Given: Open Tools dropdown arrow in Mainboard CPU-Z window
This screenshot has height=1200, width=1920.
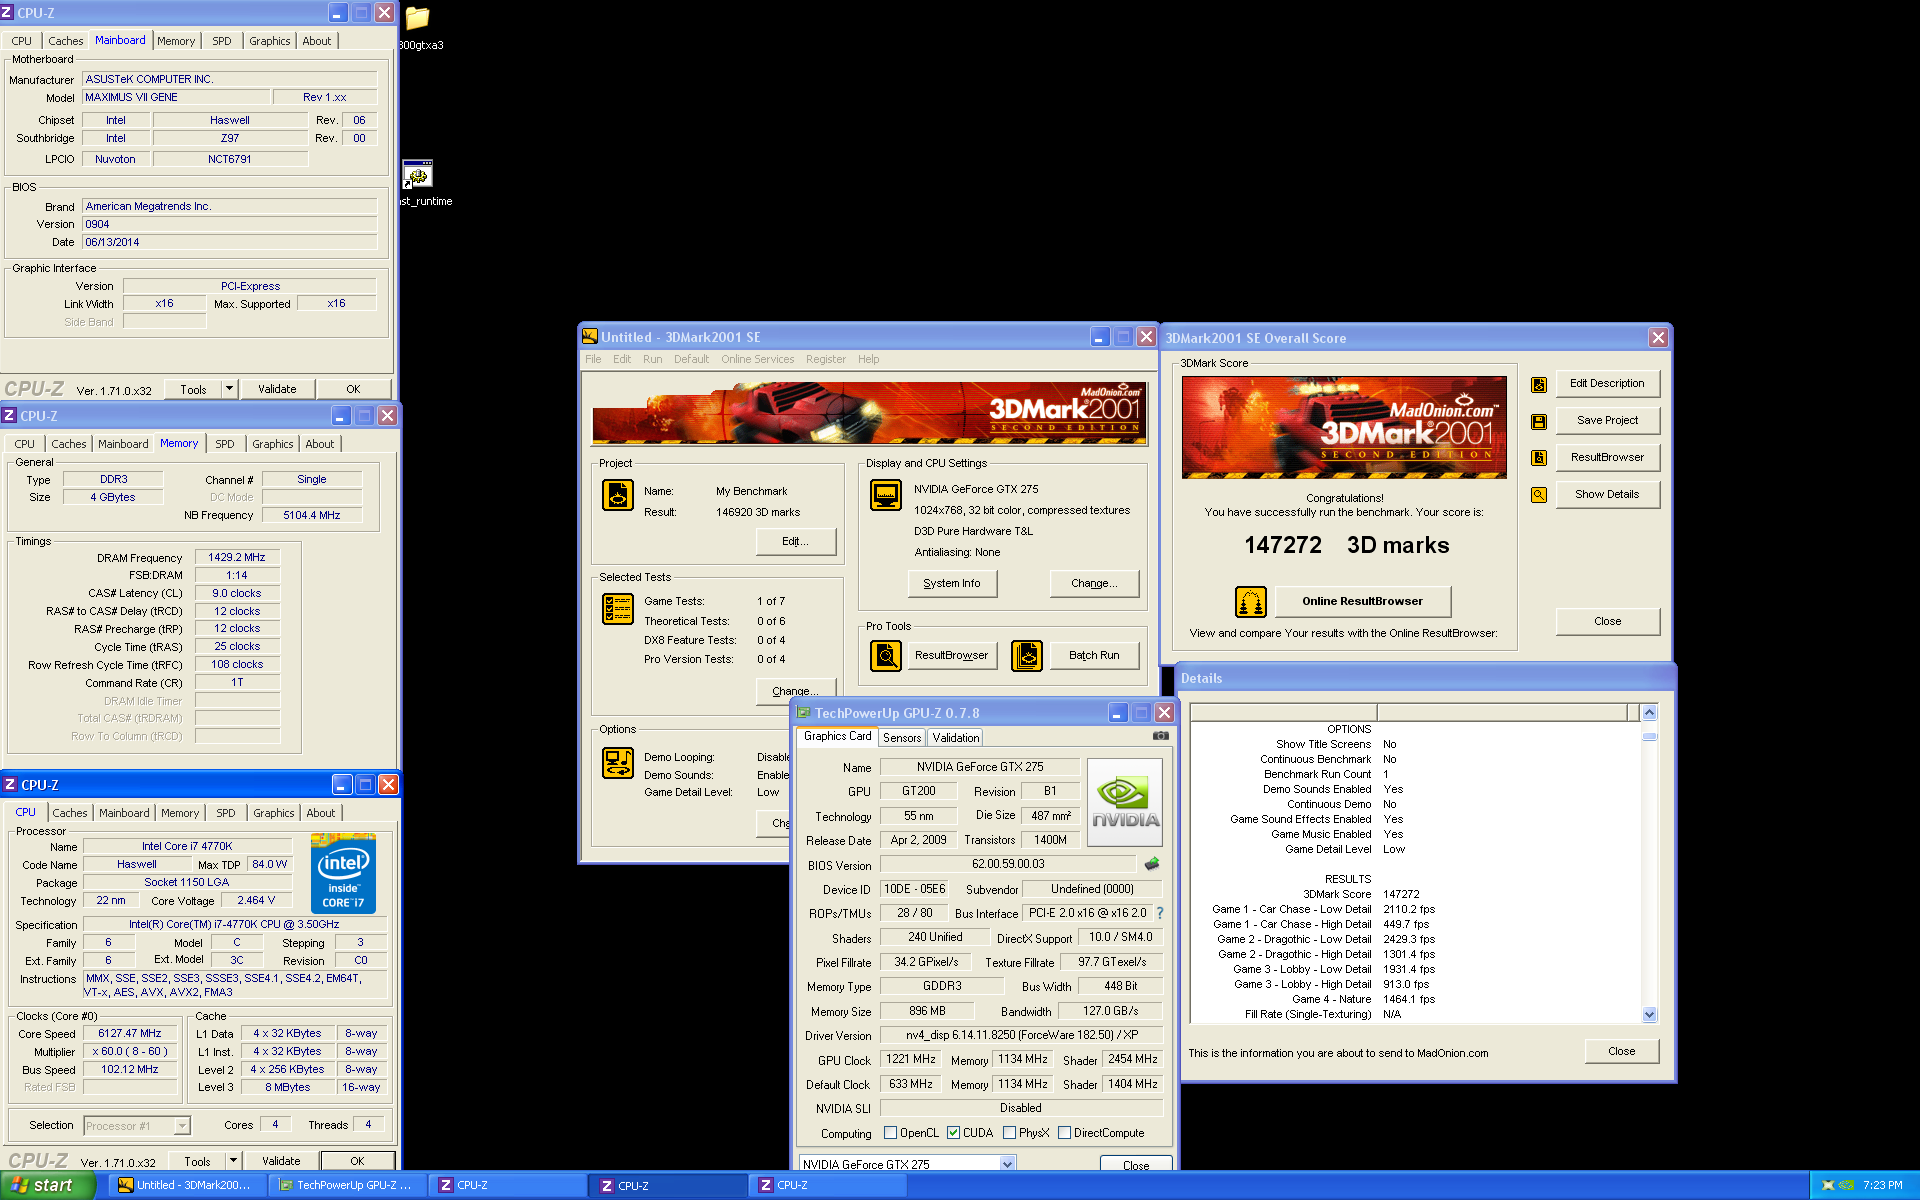Looking at the screenshot, I should (x=229, y=389).
